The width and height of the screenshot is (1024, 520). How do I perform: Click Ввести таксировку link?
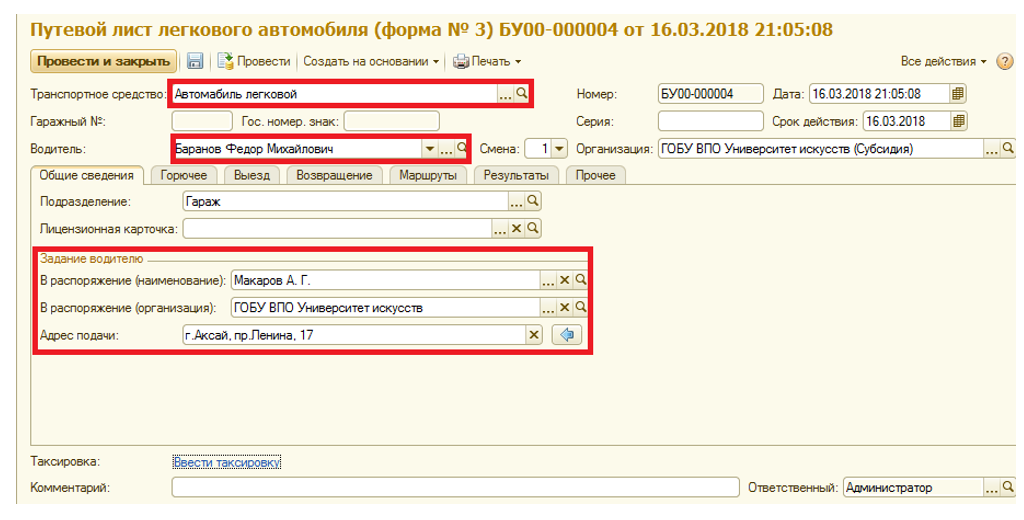(227, 463)
